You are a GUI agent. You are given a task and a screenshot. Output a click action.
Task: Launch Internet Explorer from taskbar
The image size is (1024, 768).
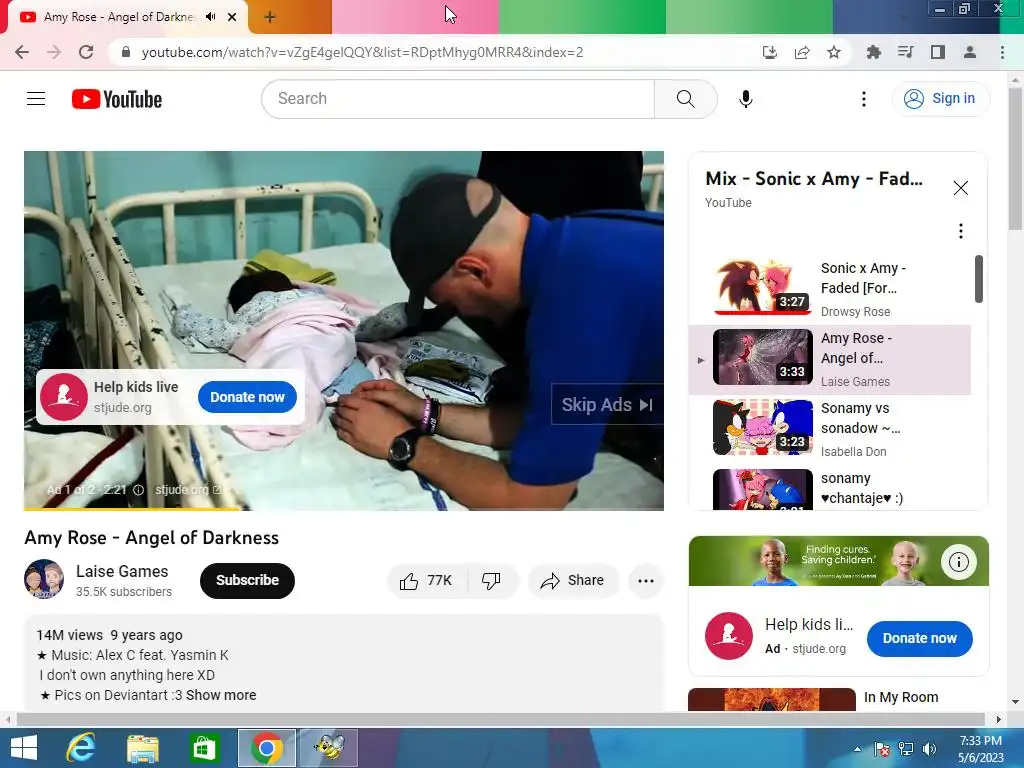[82, 747]
